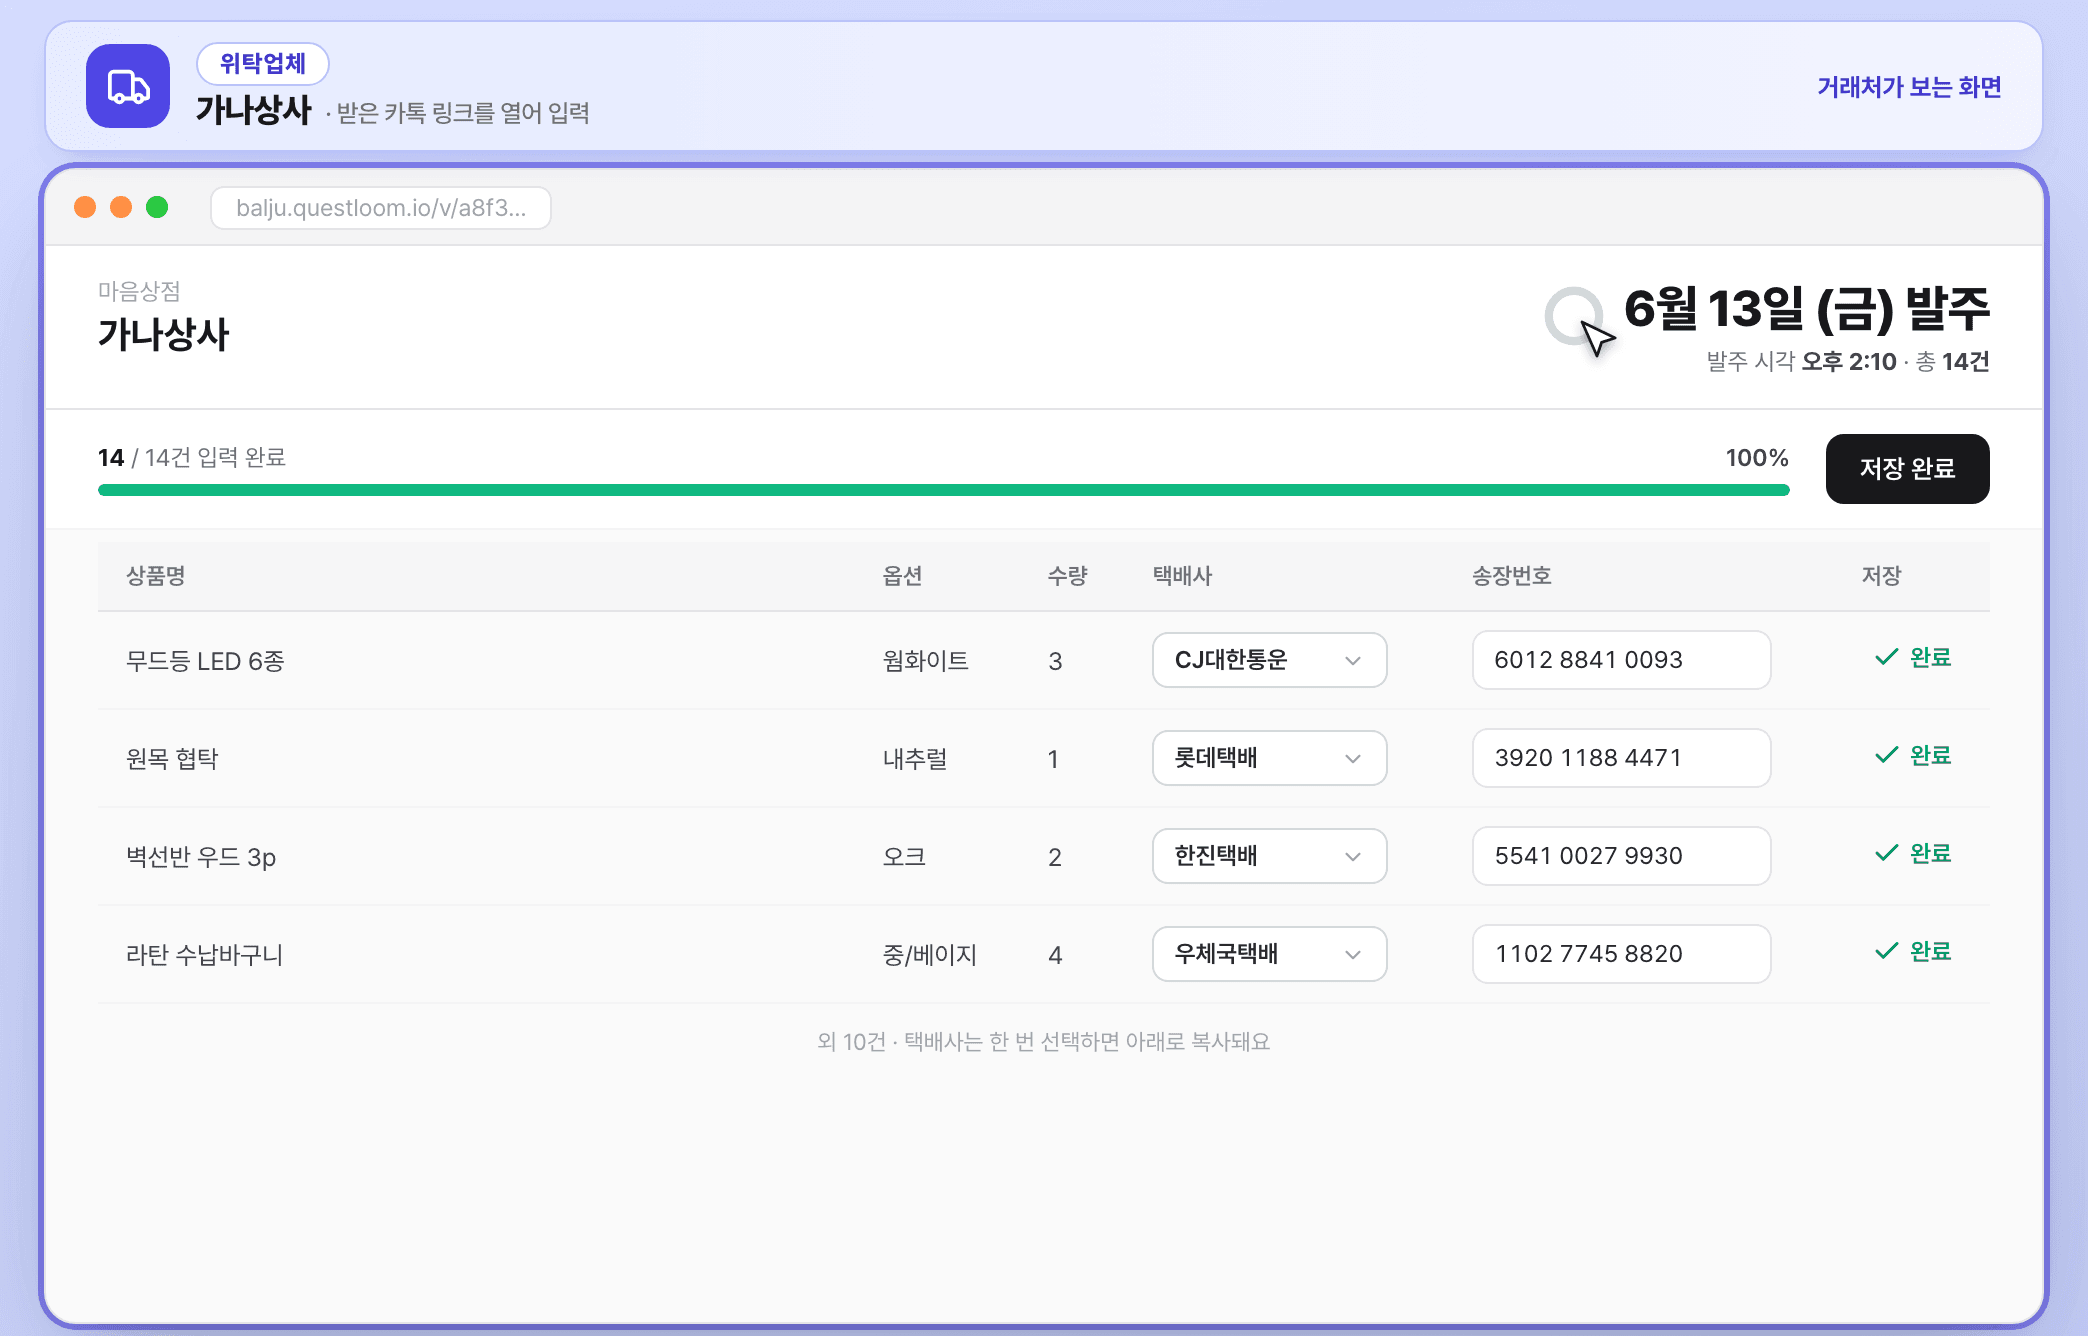Screen dimensions: 2088x1336
Task: Click the 송장번호 column header
Action: [1511, 576]
